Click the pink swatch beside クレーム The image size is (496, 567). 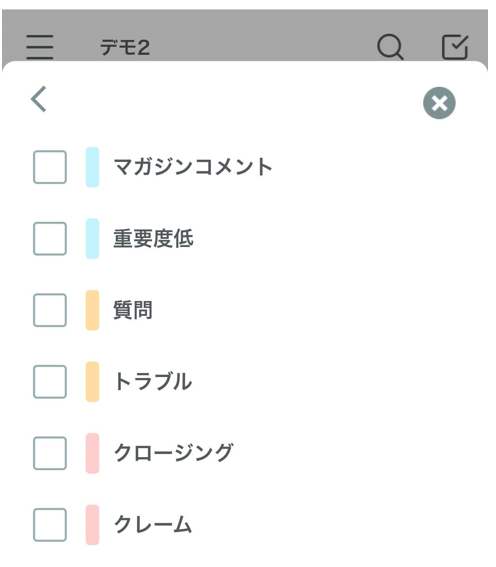tap(93, 525)
